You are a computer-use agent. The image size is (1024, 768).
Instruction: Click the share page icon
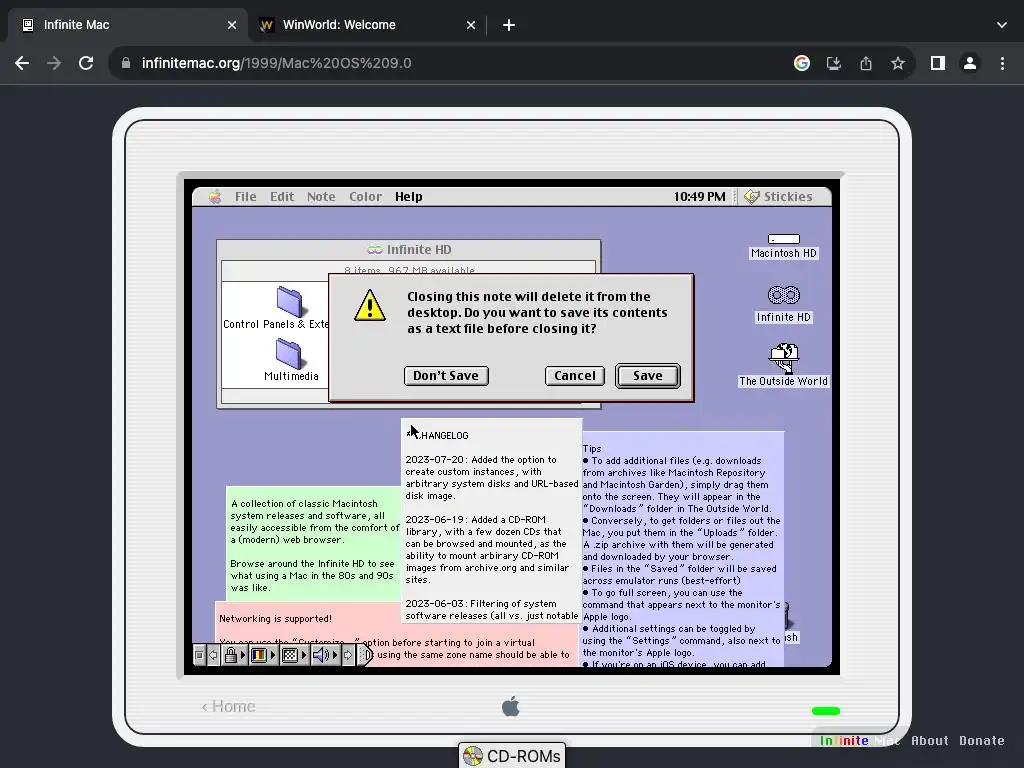point(866,63)
